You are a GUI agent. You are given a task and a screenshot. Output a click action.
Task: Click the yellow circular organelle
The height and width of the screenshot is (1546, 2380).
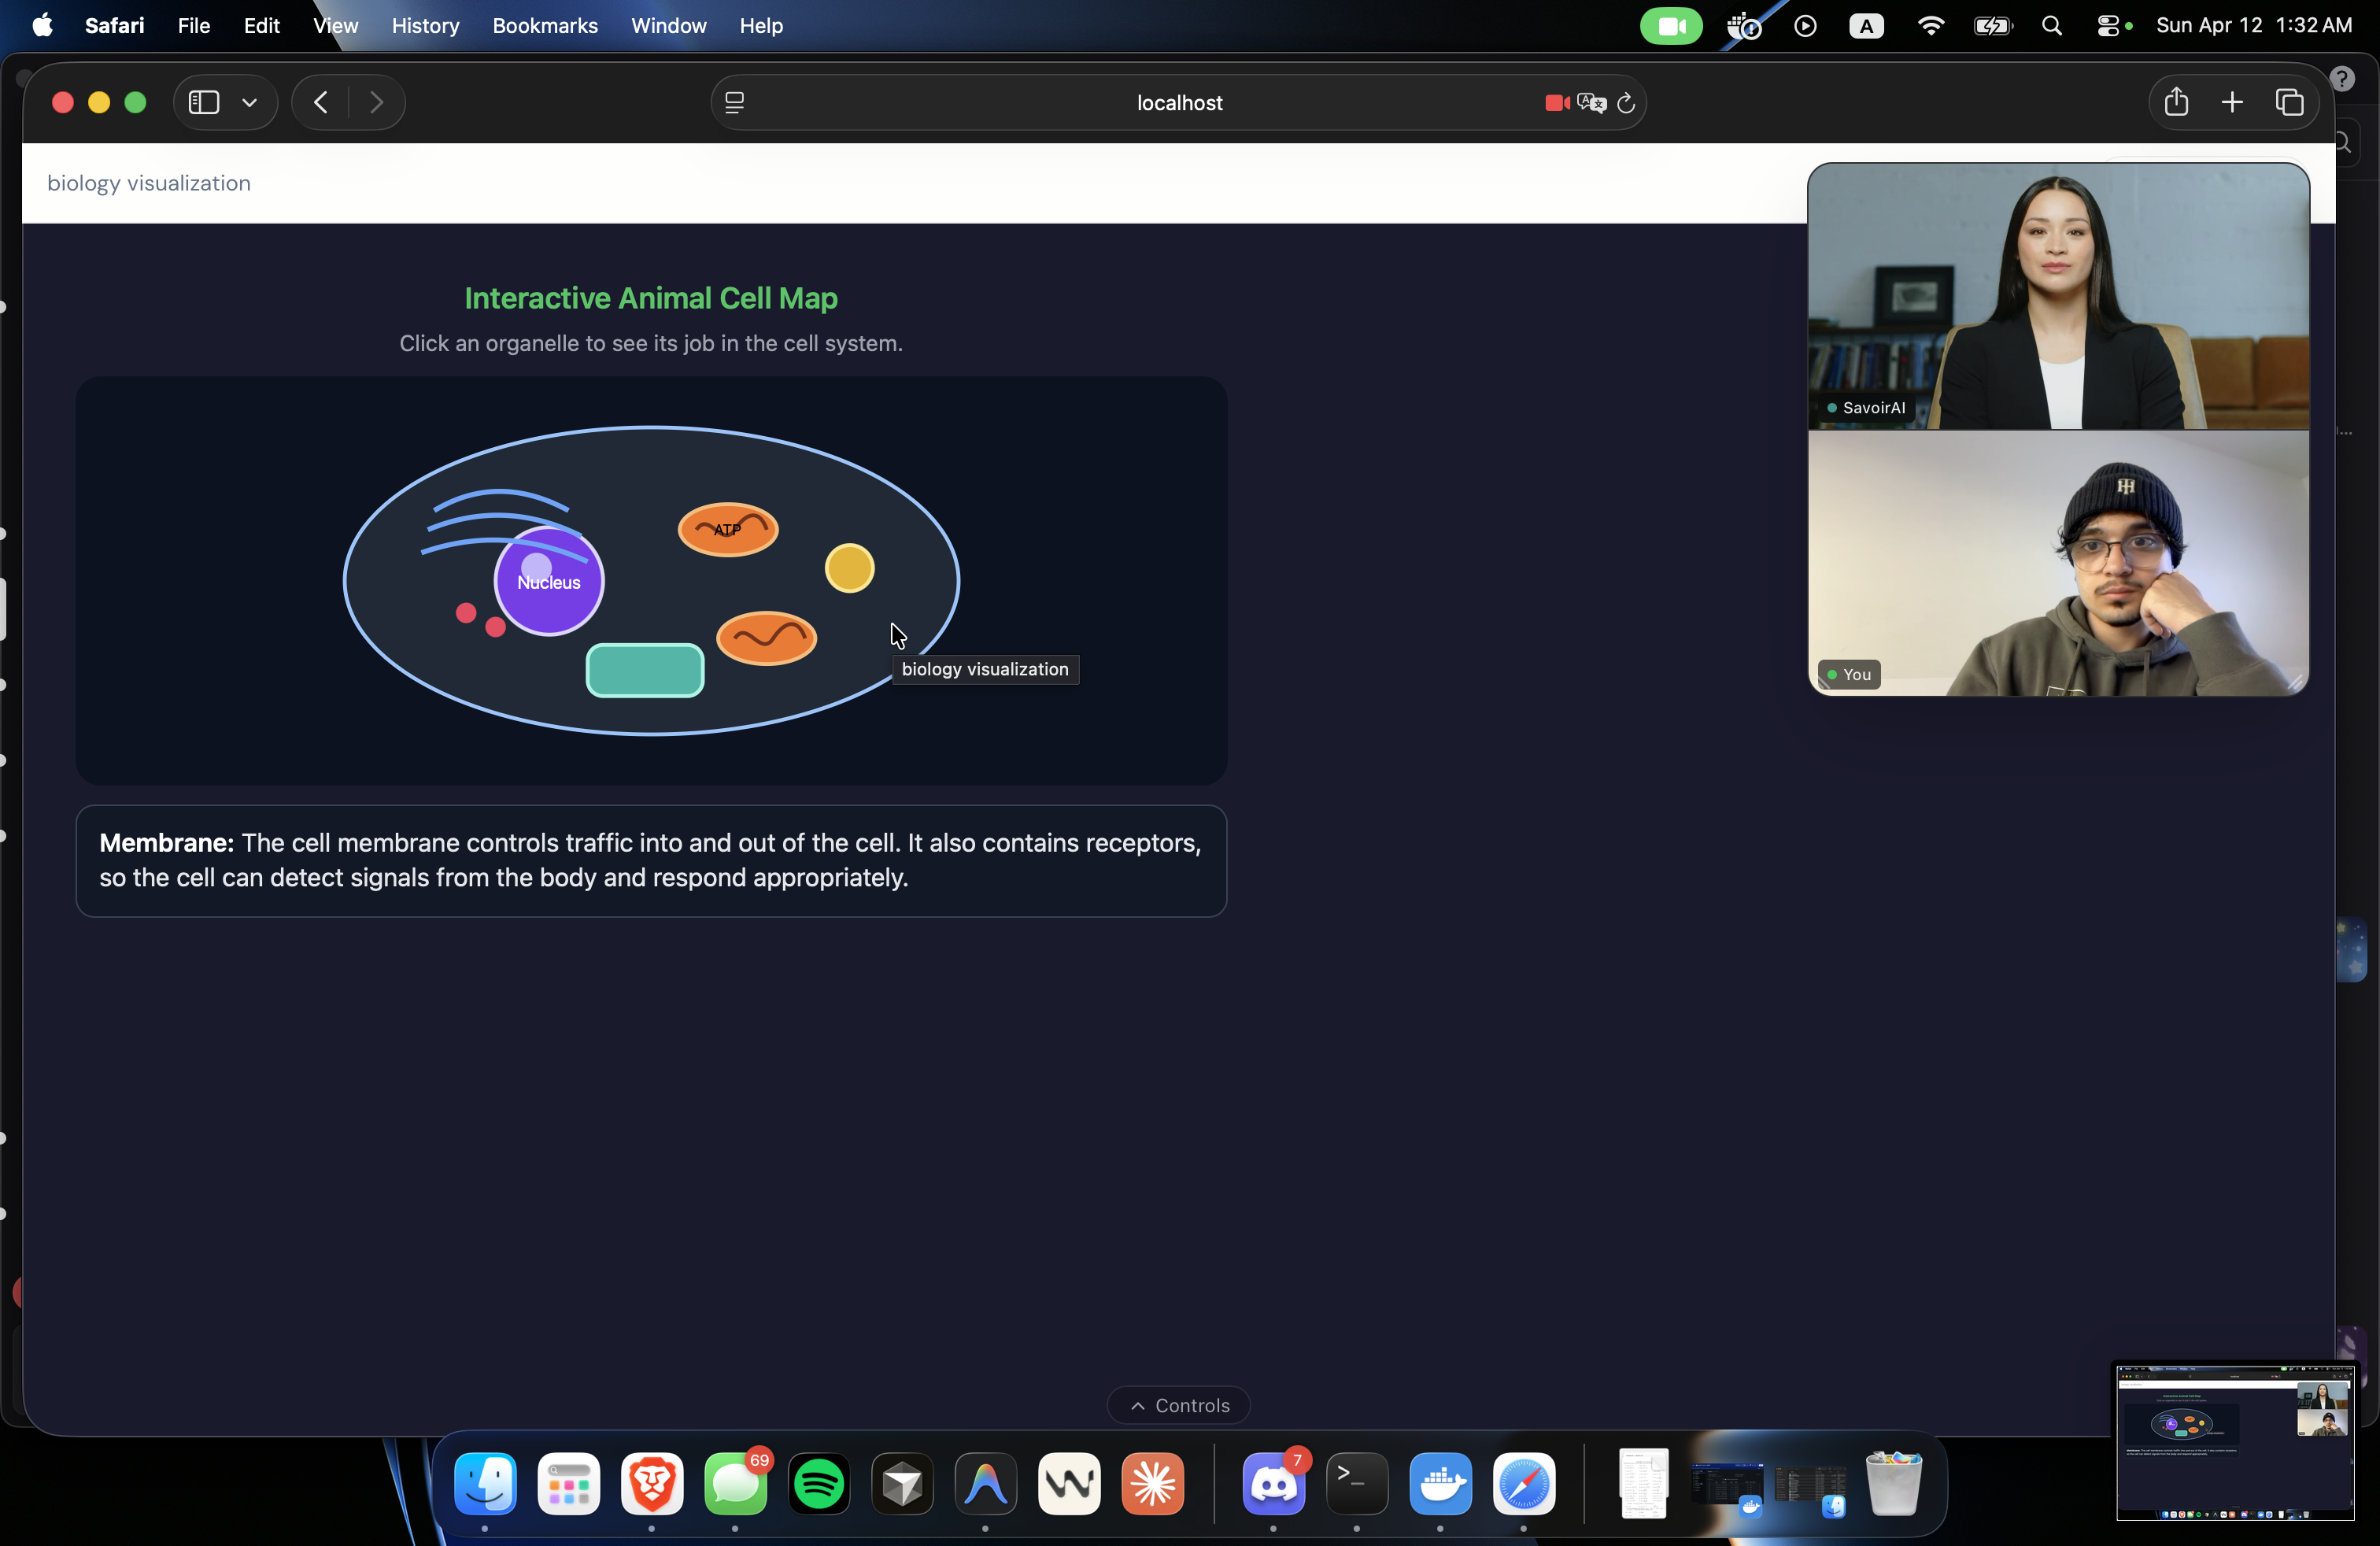[849, 568]
